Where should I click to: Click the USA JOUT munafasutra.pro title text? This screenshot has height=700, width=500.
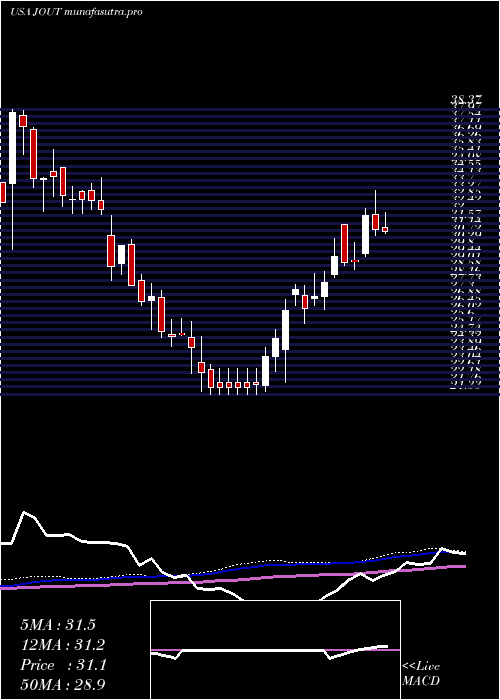[76, 12]
